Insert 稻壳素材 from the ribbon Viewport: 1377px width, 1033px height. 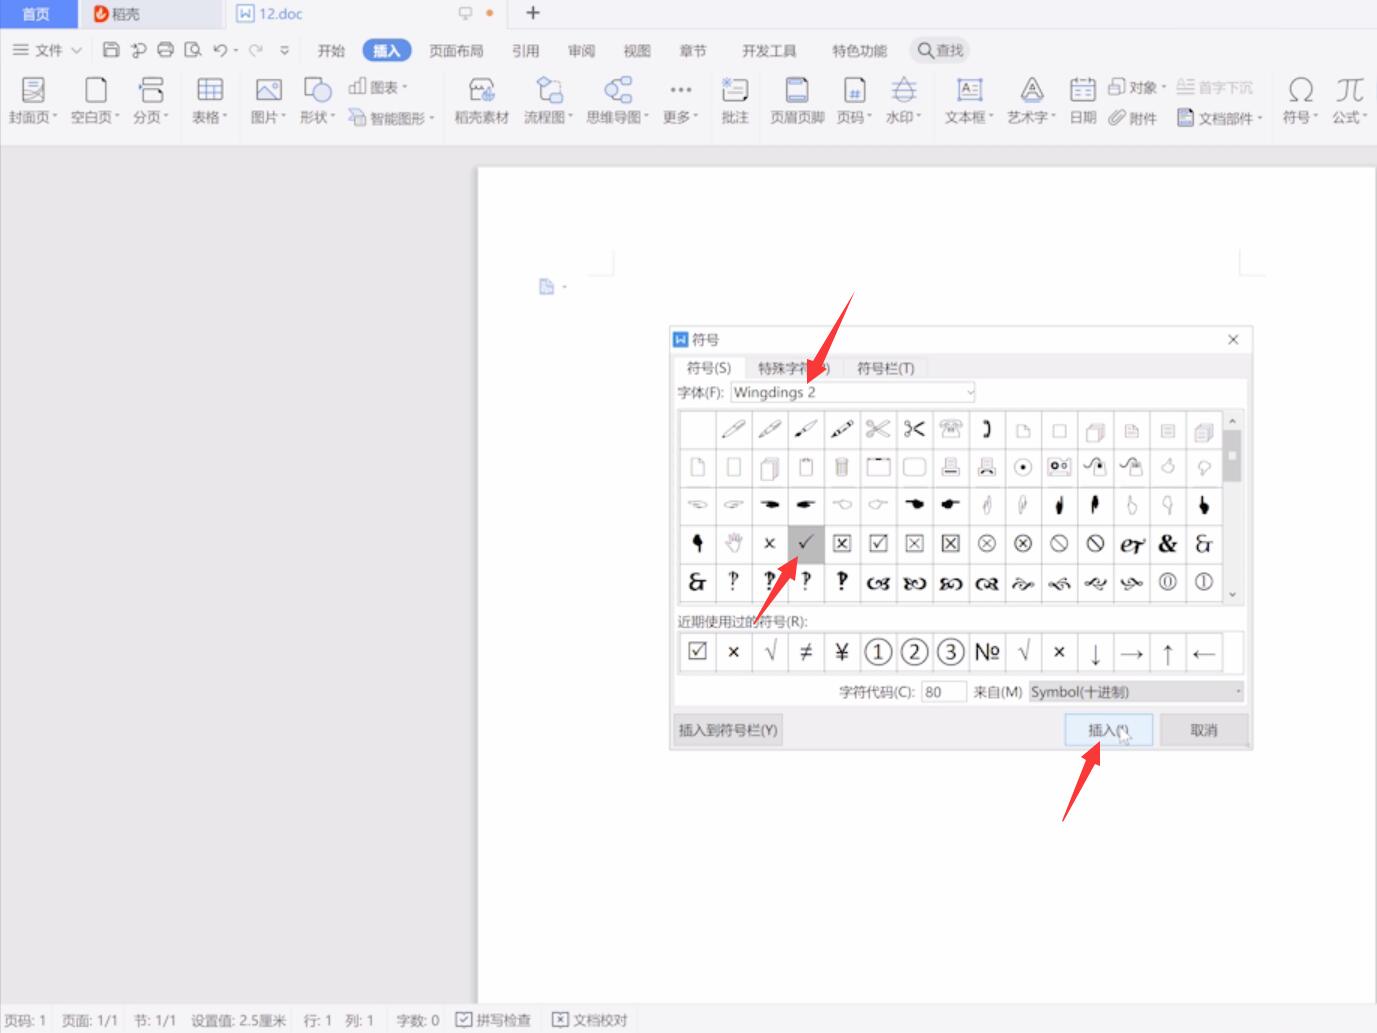click(x=482, y=101)
